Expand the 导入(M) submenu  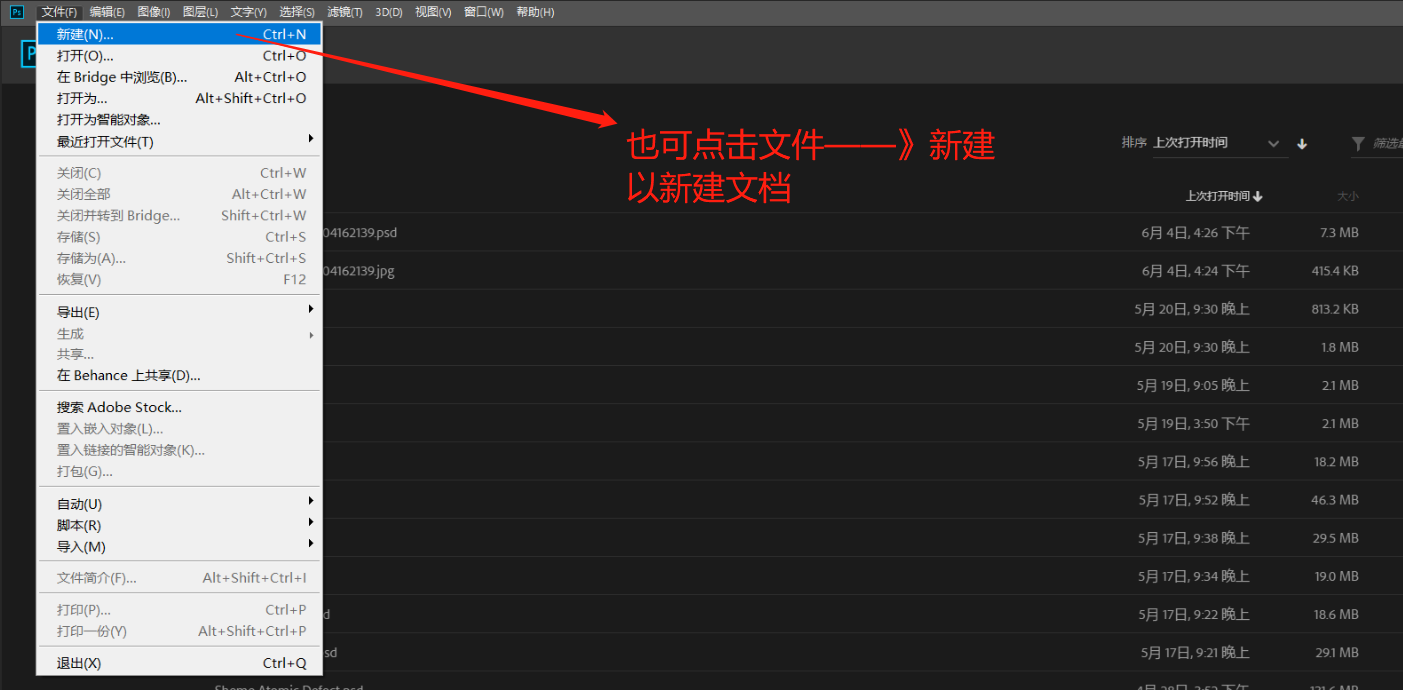pyautogui.click(x=179, y=546)
